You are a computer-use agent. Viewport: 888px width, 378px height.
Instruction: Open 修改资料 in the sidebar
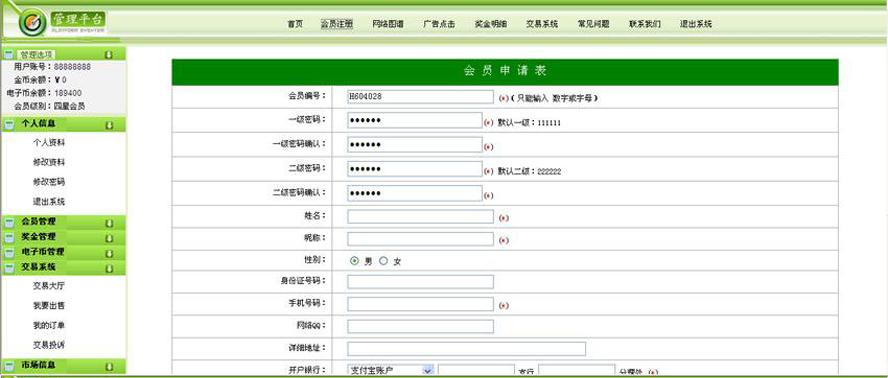coord(49,163)
